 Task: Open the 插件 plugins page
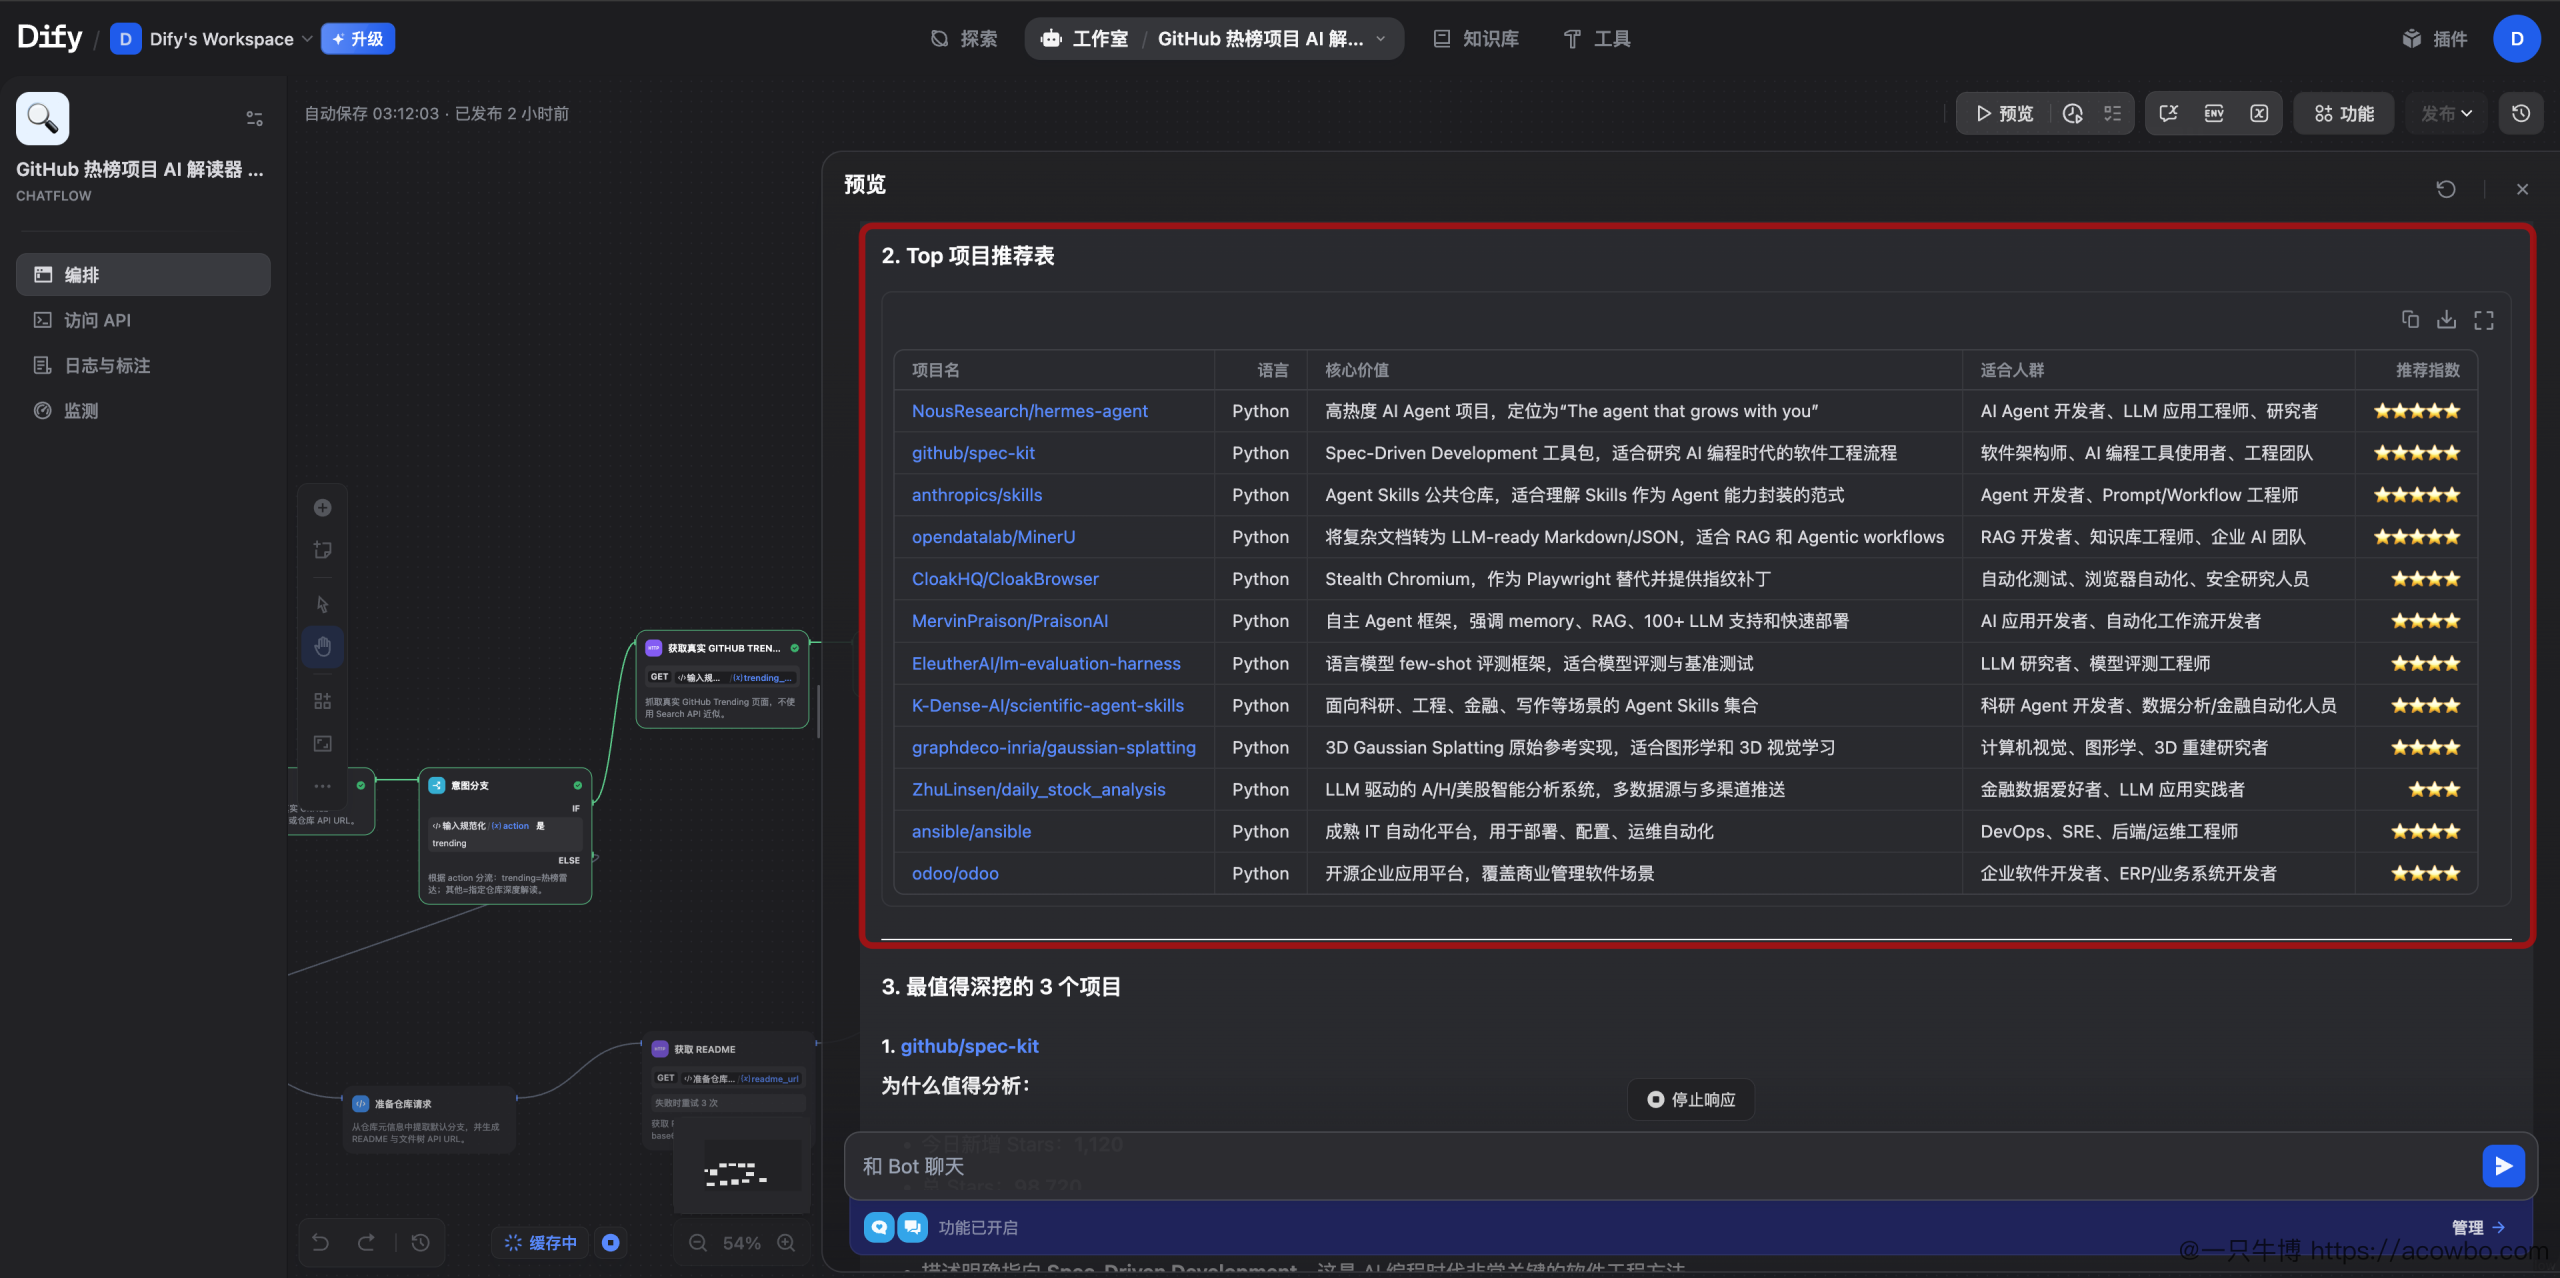(2435, 39)
